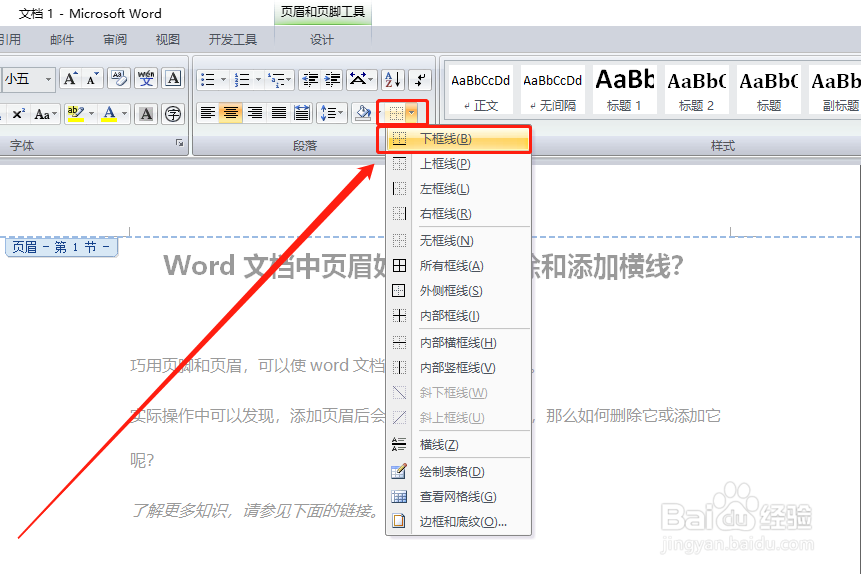The height and width of the screenshot is (574, 861).
Task: Apply superscript formatting
Action: (x=18, y=114)
